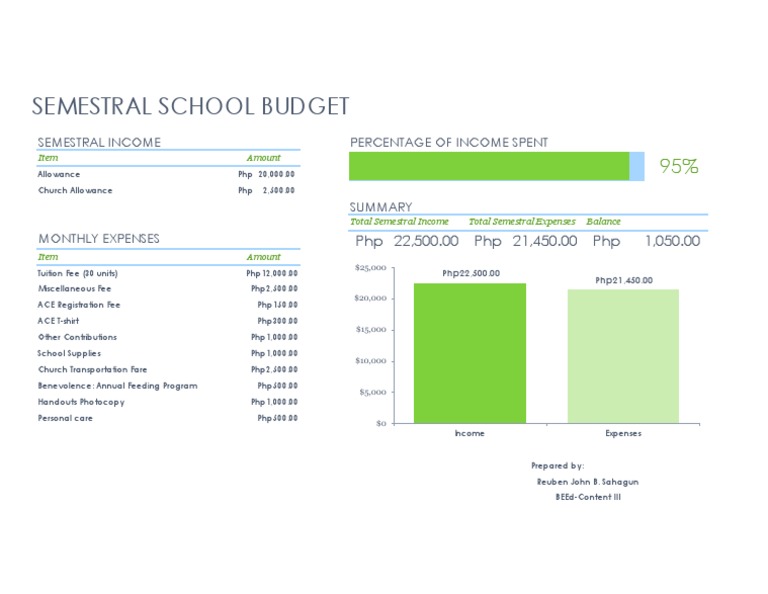Select the Reuben John B. Sahagun name
The height and width of the screenshot is (594, 768).
point(588,482)
